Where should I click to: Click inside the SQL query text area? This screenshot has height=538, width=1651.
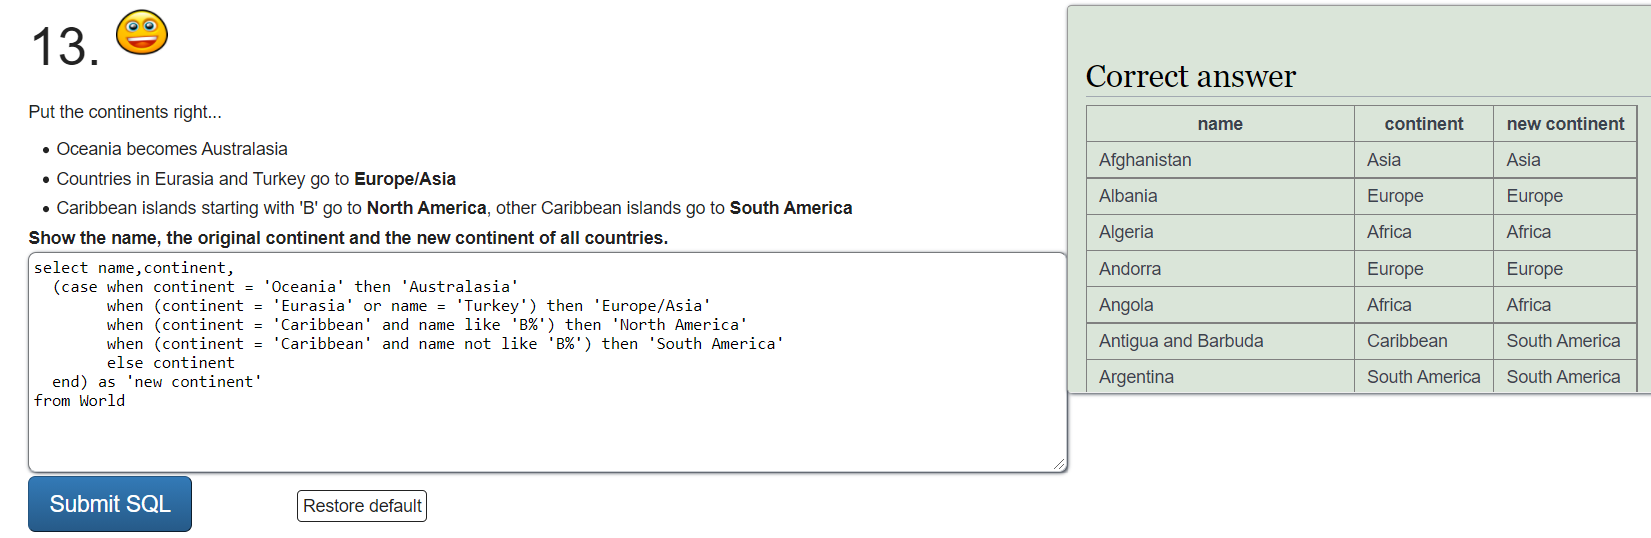pos(547,362)
